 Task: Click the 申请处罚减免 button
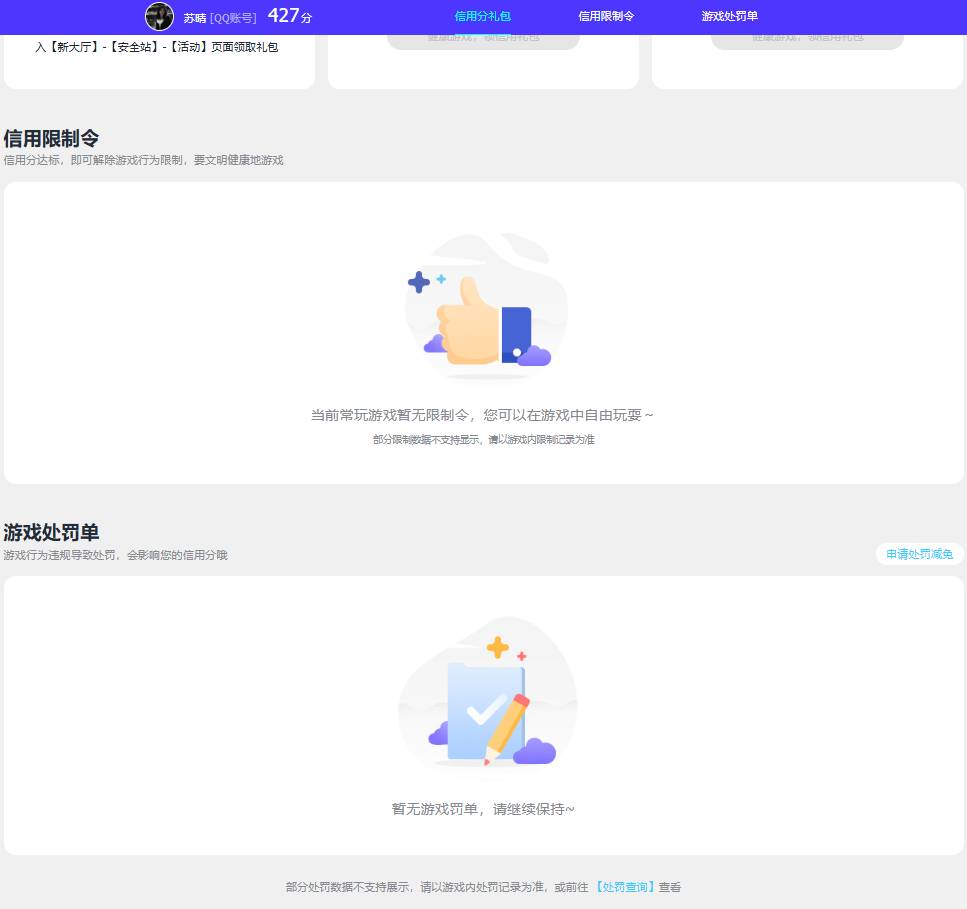coord(920,554)
